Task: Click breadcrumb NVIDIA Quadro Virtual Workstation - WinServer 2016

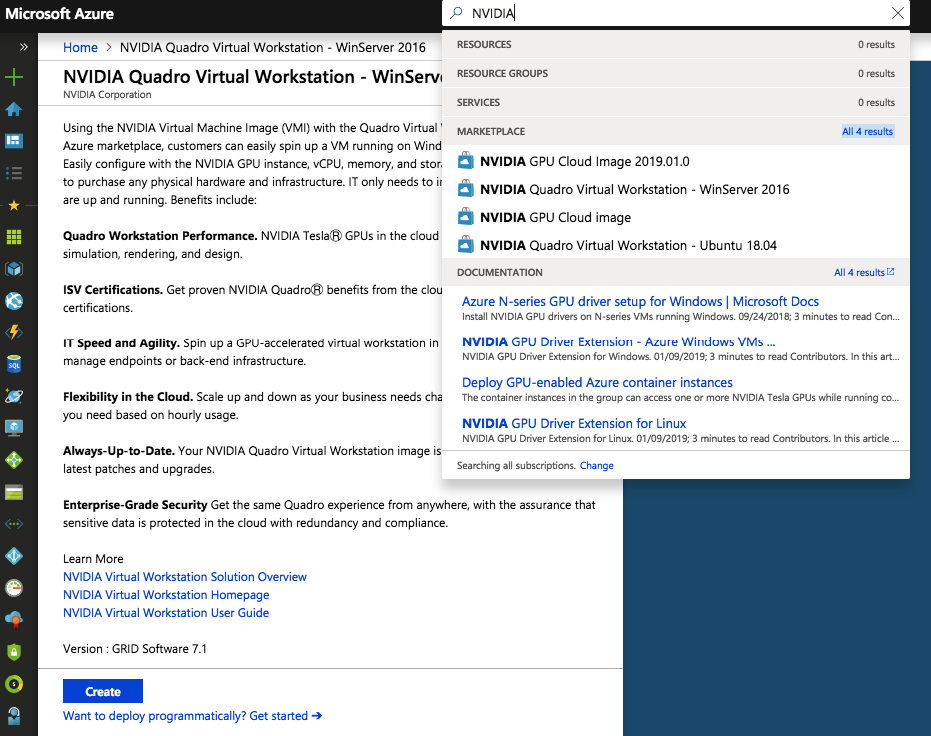Action: pos(273,47)
